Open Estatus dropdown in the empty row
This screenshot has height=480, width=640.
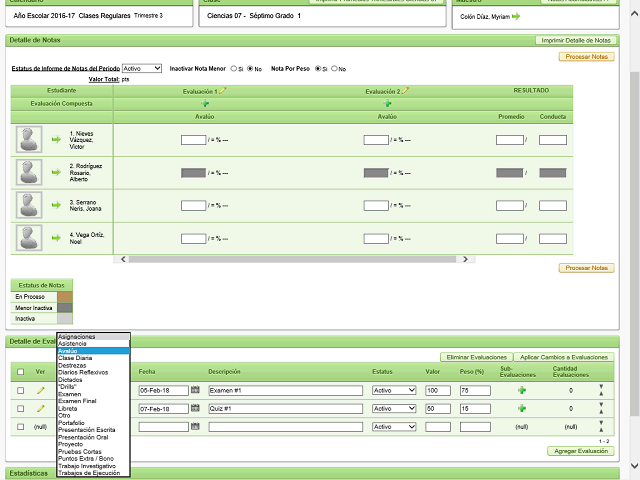pos(394,427)
